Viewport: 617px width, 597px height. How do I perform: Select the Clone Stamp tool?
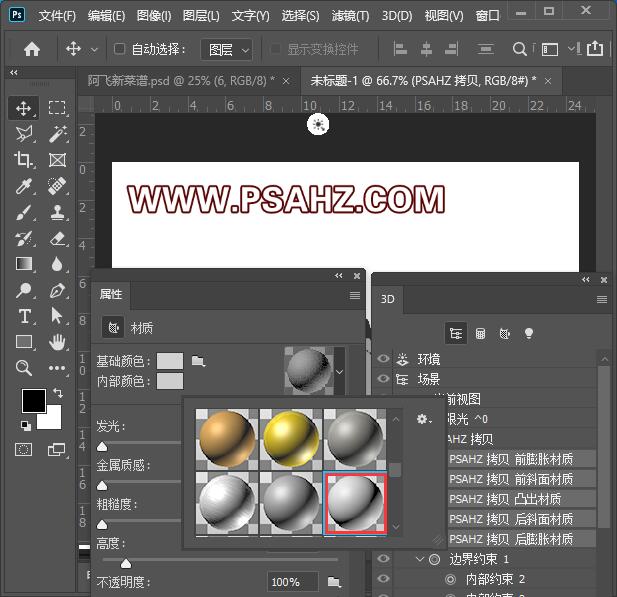pos(57,213)
